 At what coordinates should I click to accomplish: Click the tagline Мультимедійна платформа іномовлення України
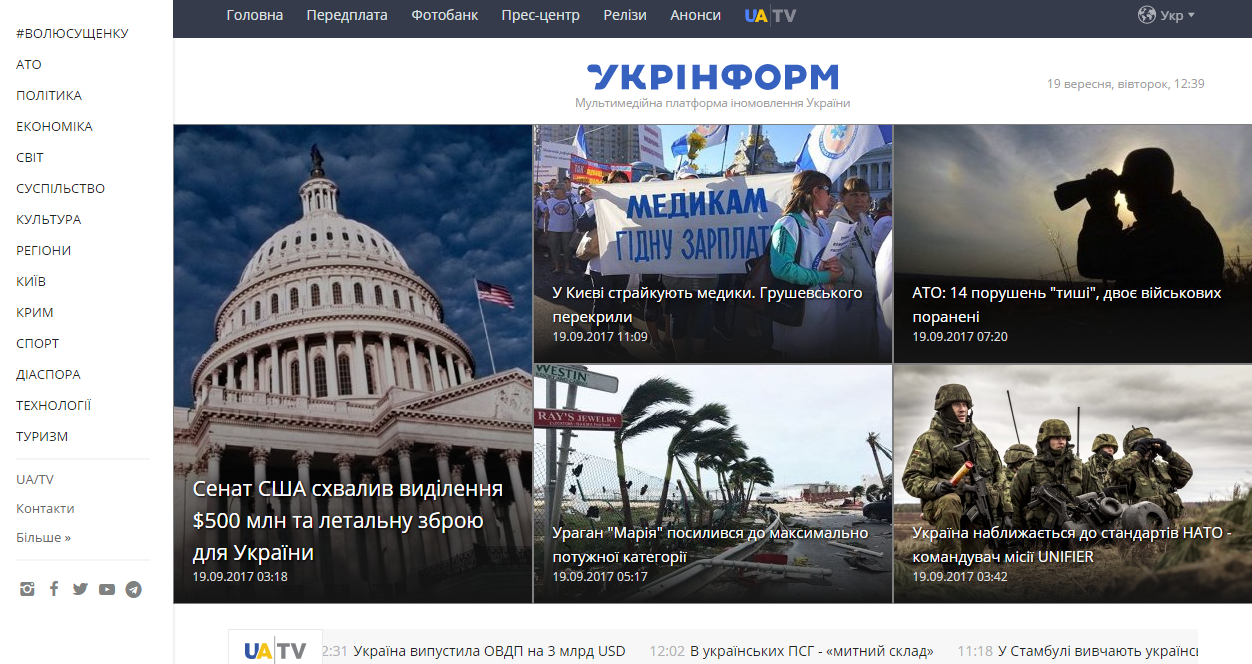point(712,103)
